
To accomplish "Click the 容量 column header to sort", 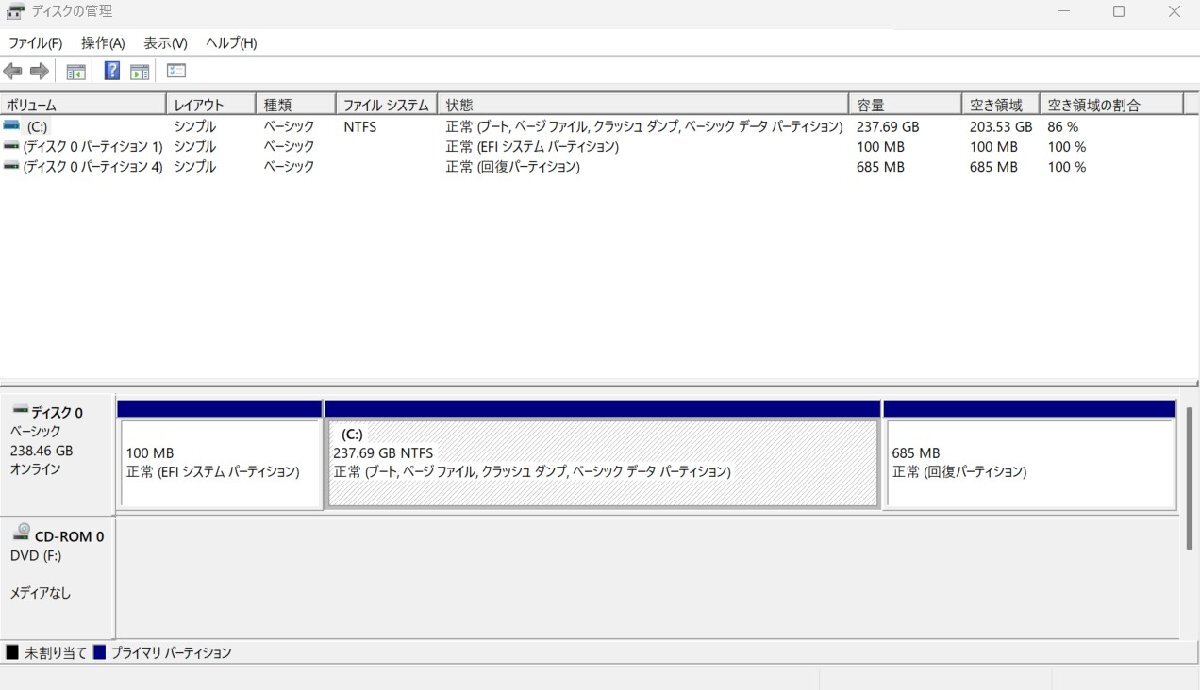I will point(898,102).
